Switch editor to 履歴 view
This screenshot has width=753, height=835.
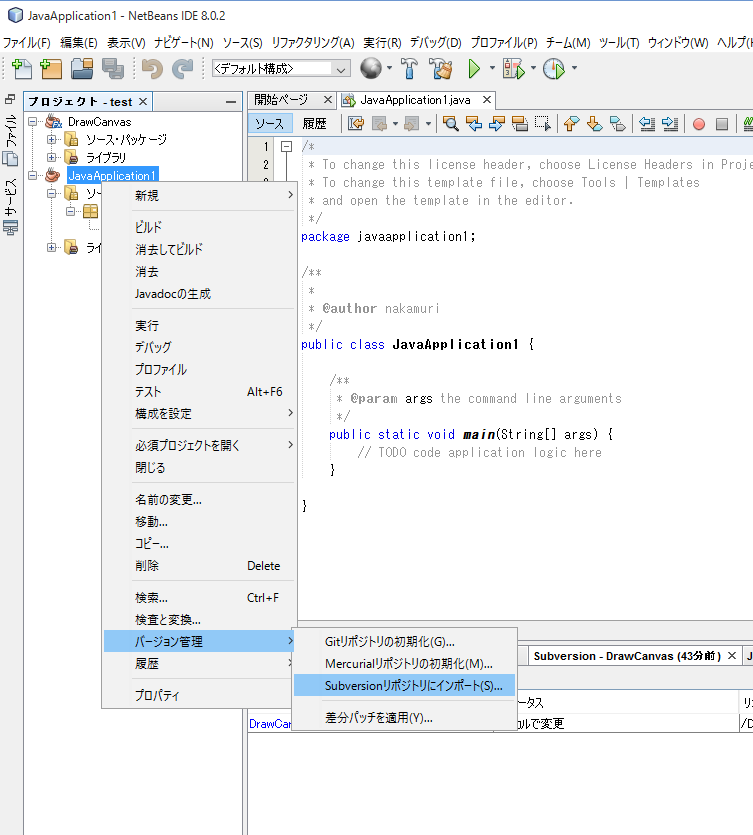coord(314,124)
